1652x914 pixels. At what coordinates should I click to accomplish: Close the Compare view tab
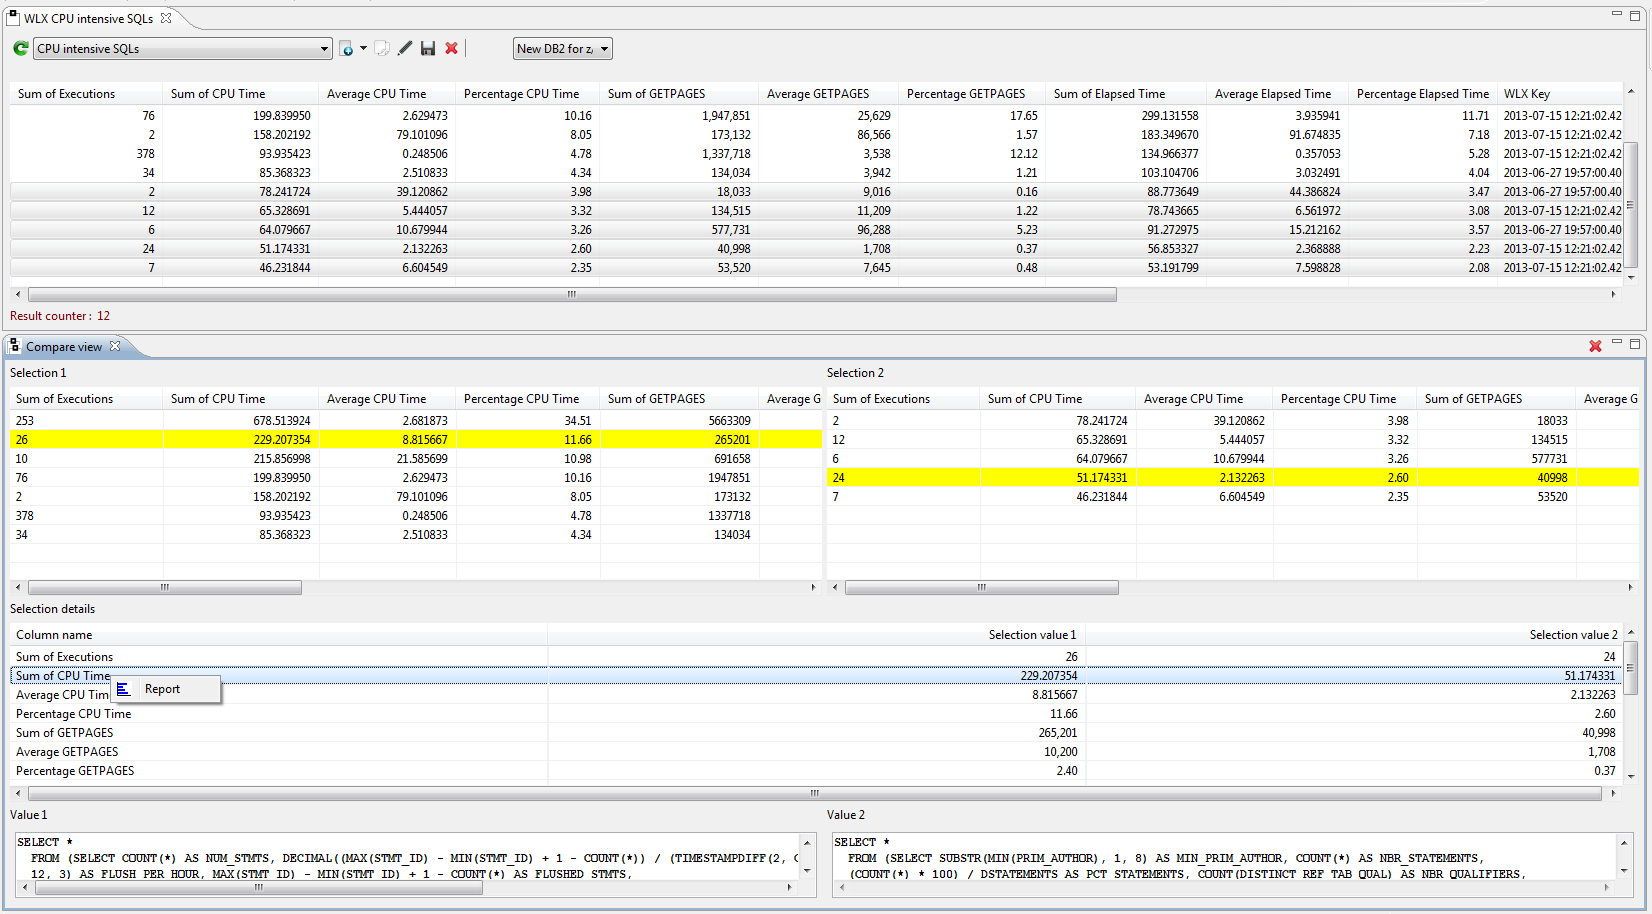(115, 346)
